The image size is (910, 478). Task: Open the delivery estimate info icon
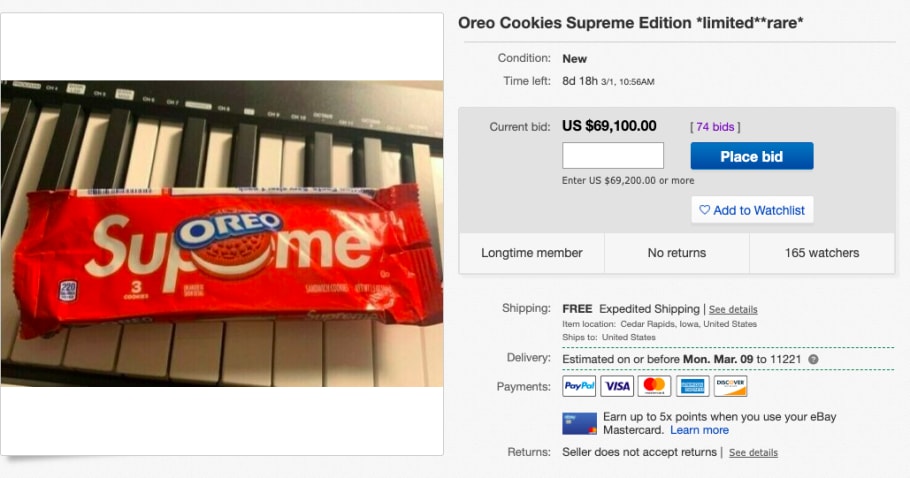[x=813, y=359]
